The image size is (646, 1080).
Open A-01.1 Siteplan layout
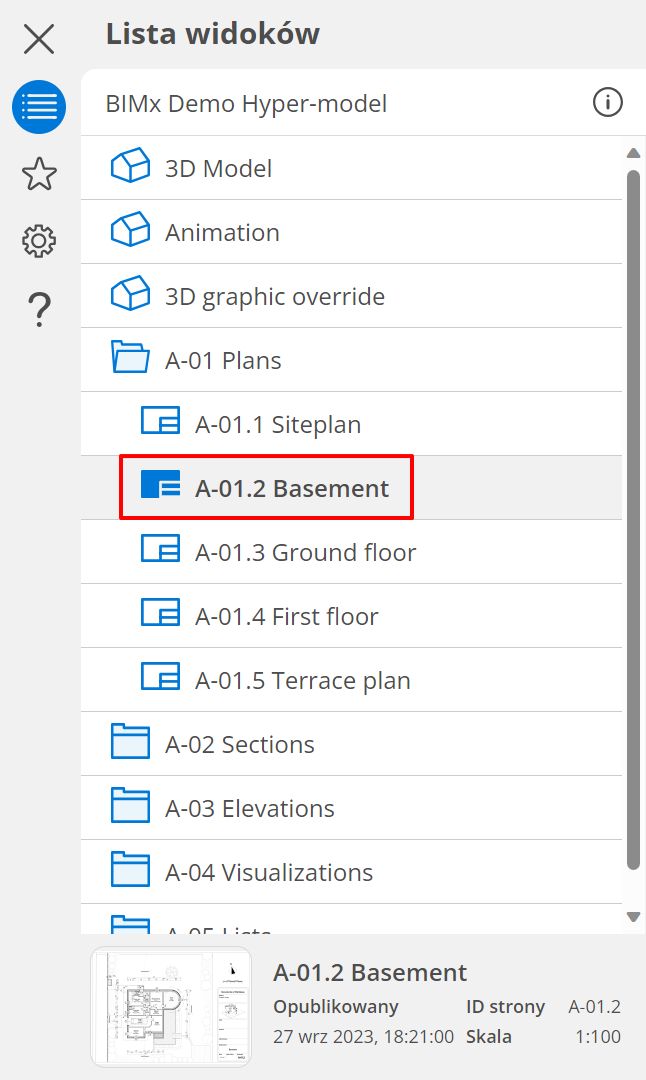click(x=277, y=424)
